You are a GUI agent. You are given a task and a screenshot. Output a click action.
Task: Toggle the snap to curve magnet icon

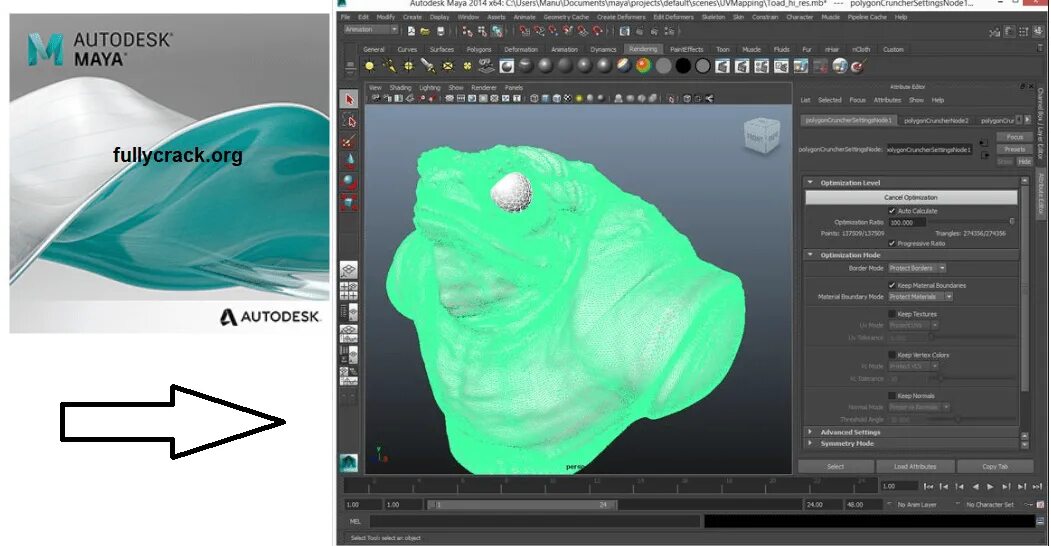[x=539, y=31]
